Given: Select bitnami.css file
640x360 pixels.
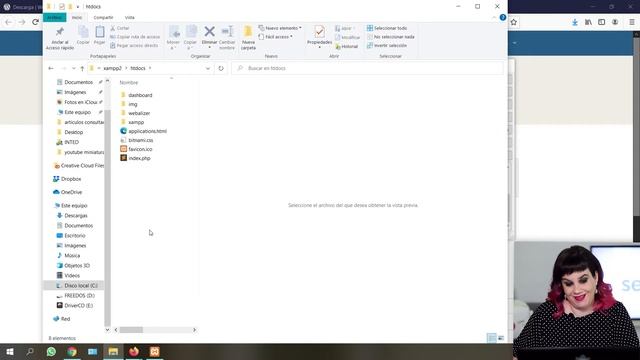Looking at the screenshot, I should tap(137, 140).
